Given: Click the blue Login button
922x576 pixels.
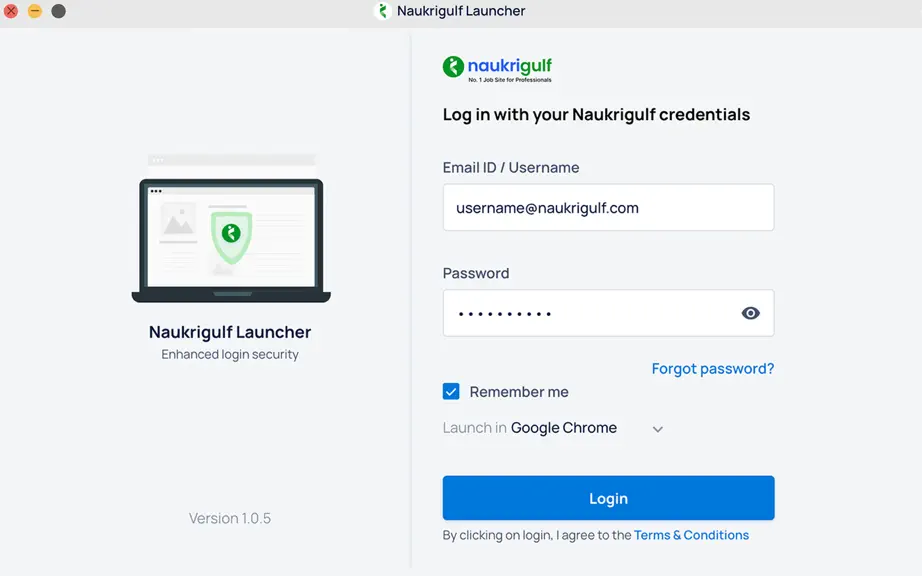Looking at the screenshot, I should pyautogui.click(x=609, y=498).
